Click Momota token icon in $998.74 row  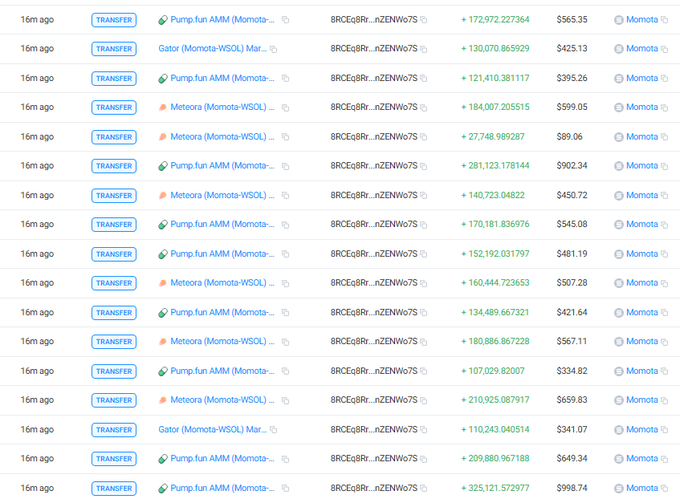click(619, 488)
